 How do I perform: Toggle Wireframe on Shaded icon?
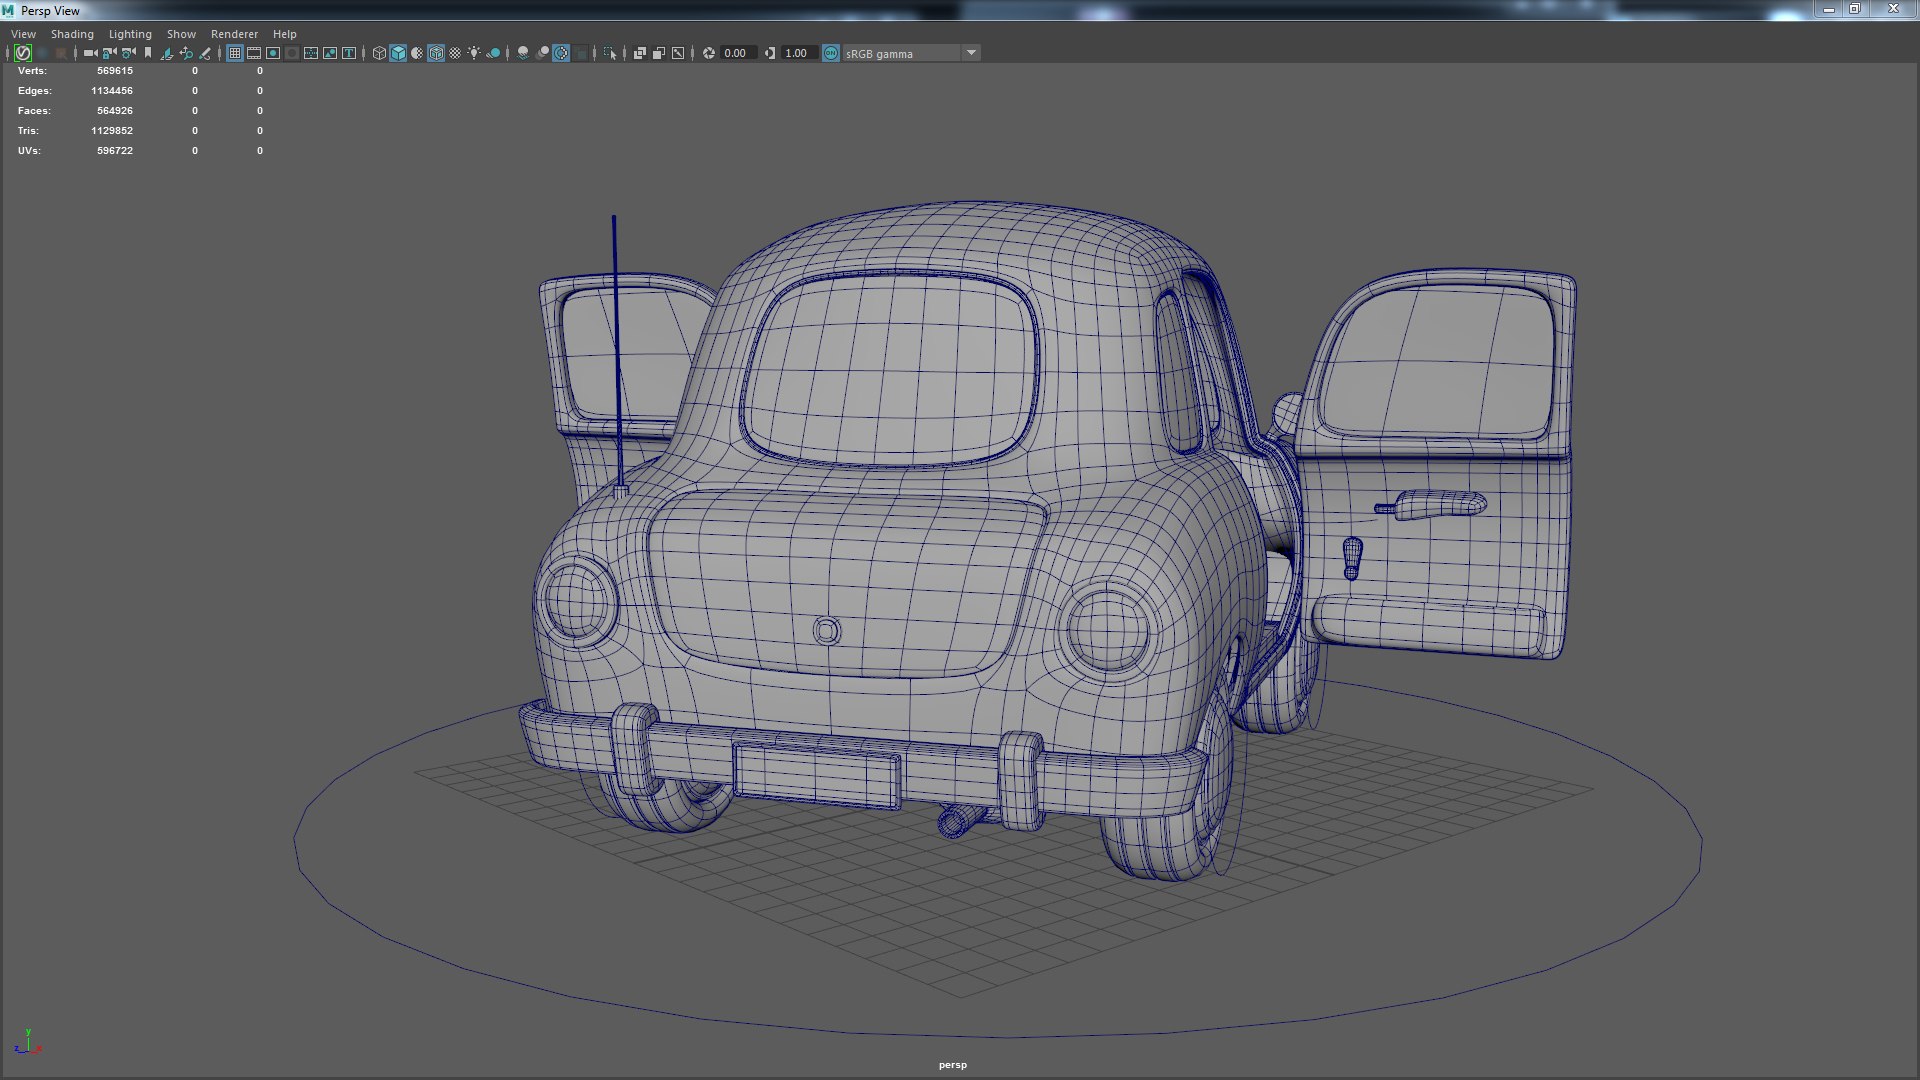click(436, 53)
